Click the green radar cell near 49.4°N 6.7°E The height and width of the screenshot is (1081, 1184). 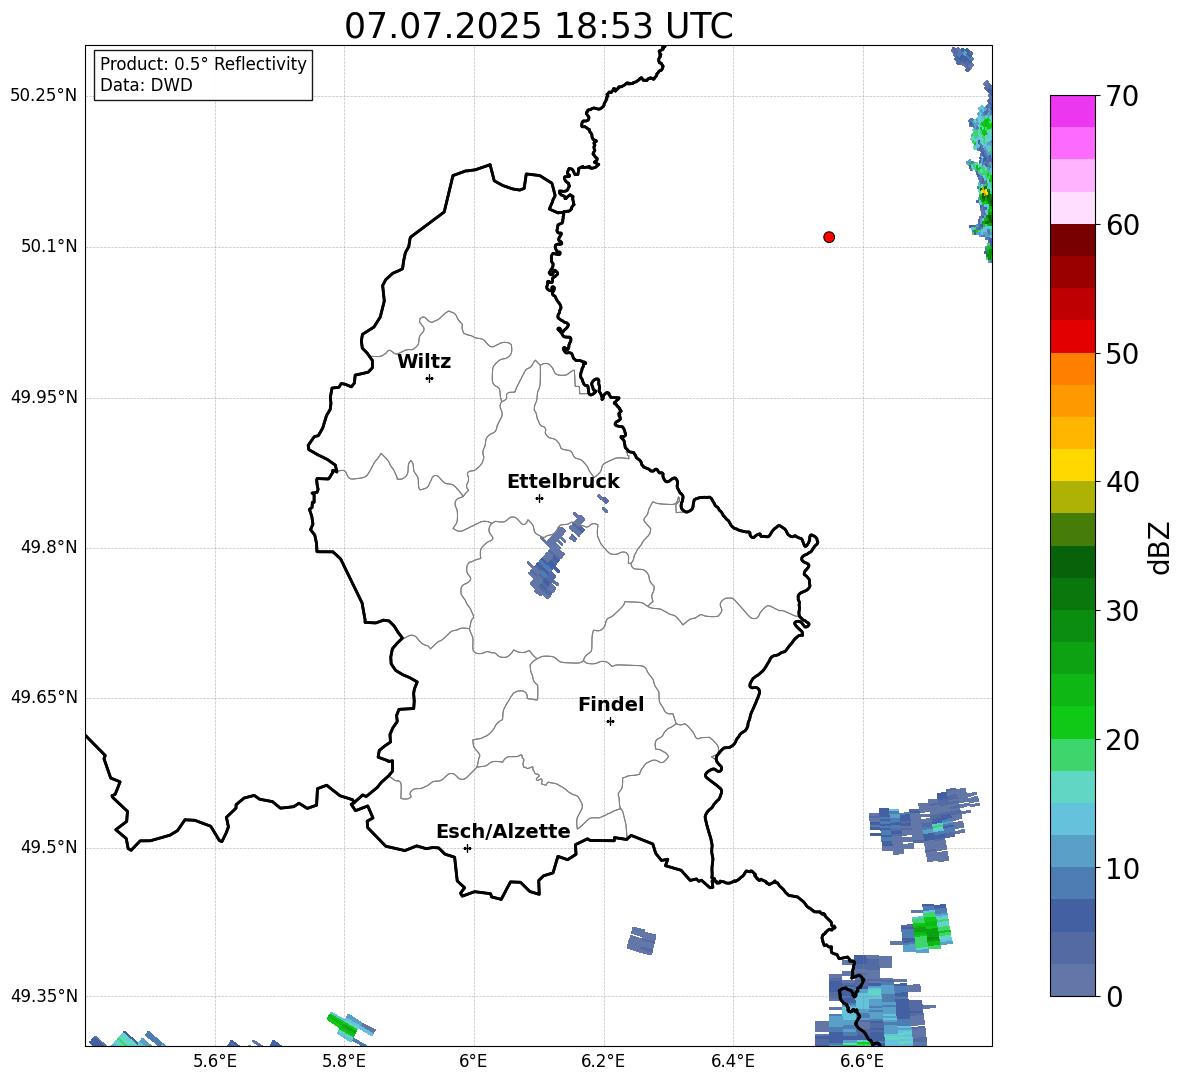coord(928,929)
